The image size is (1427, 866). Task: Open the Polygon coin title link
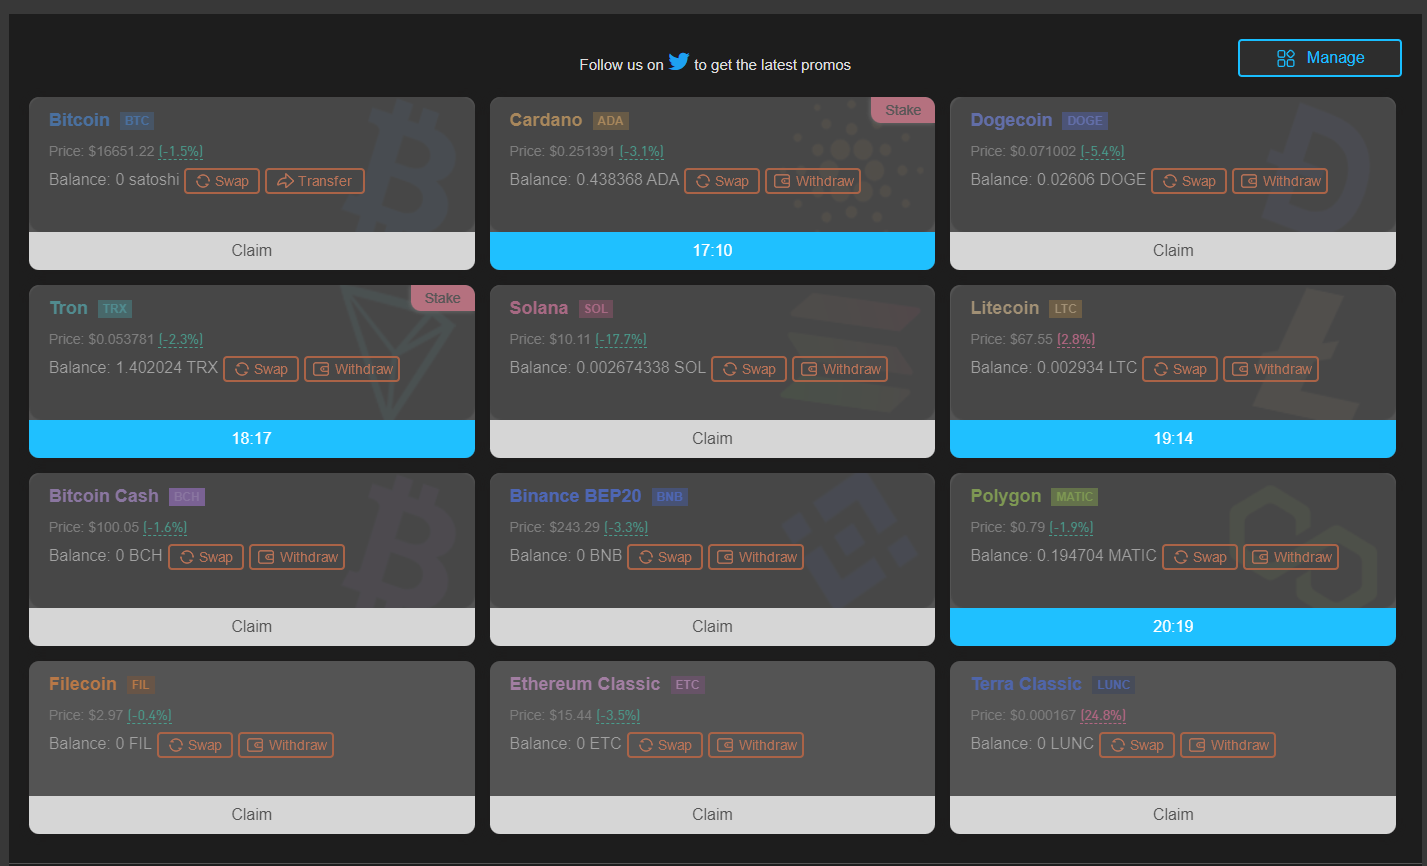[1006, 496]
